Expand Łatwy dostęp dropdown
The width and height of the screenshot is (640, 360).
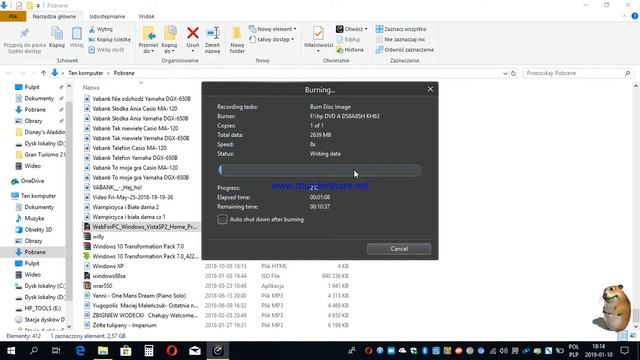coord(271,40)
